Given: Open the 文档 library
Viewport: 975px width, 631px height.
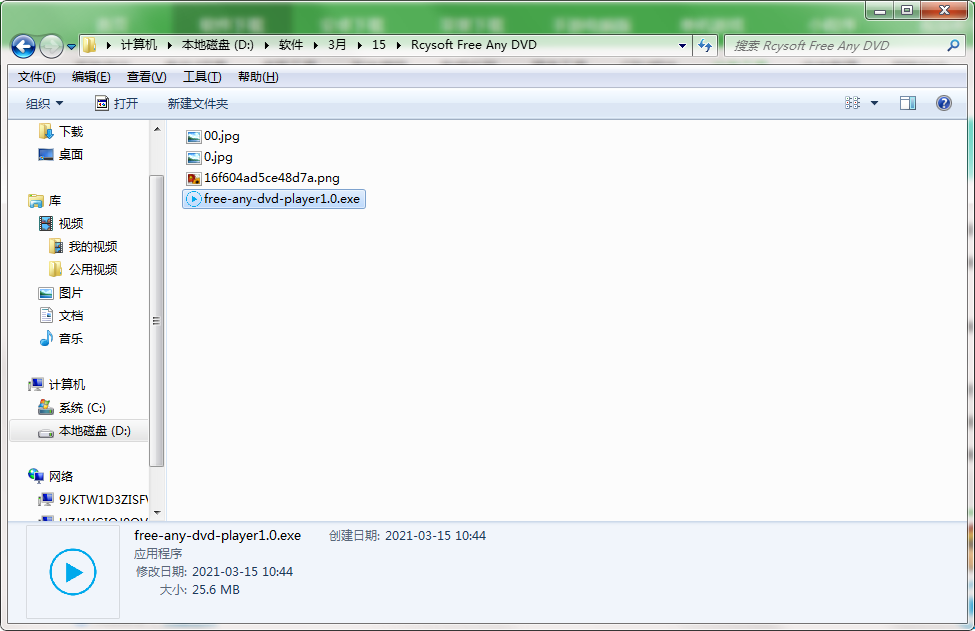Looking at the screenshot, I should (x=61, y=315).
